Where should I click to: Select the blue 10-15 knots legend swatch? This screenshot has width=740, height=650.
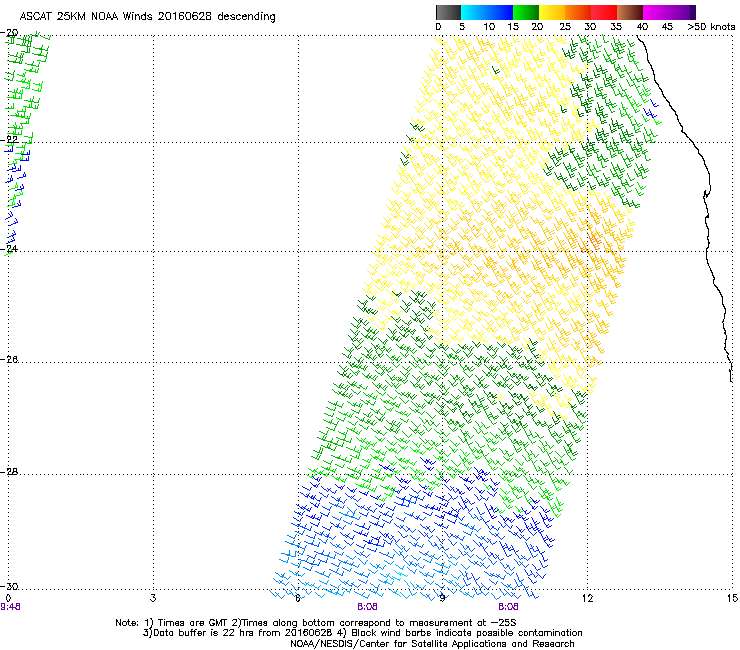pos(500,12)
